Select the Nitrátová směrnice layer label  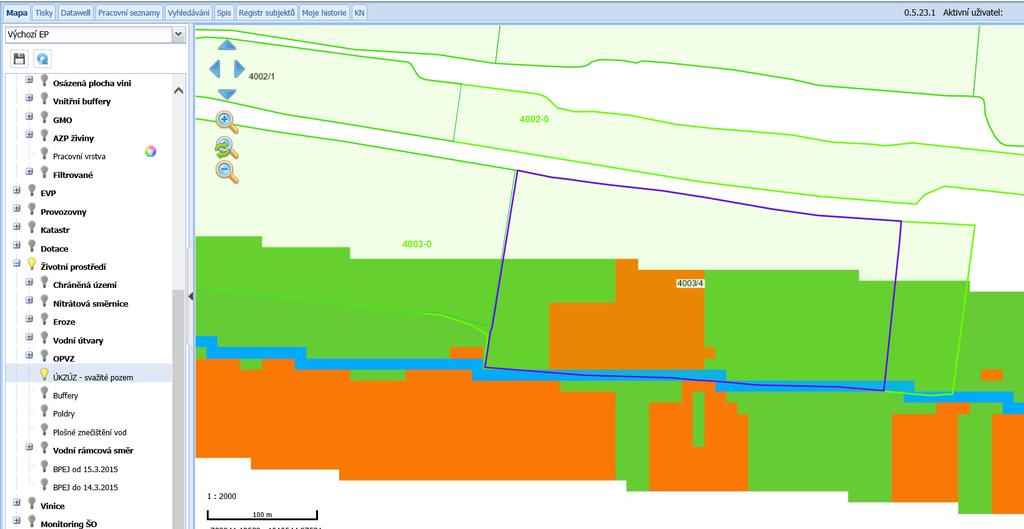tap(90, 304)
